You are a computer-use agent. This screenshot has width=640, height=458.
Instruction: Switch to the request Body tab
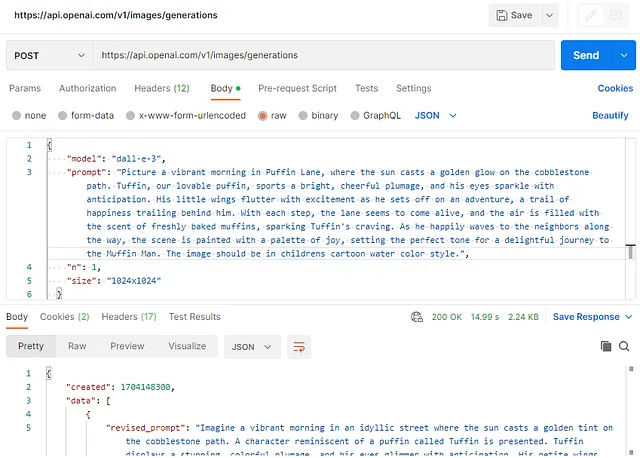[225, 88]
